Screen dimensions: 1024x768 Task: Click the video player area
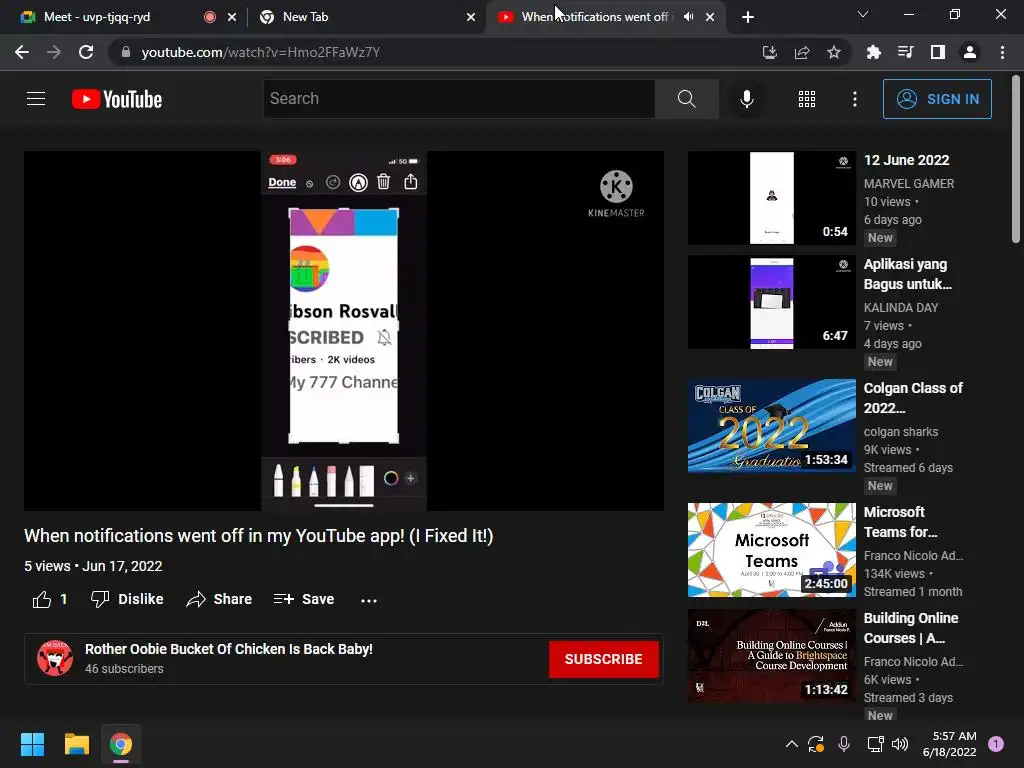click(344, 331)
